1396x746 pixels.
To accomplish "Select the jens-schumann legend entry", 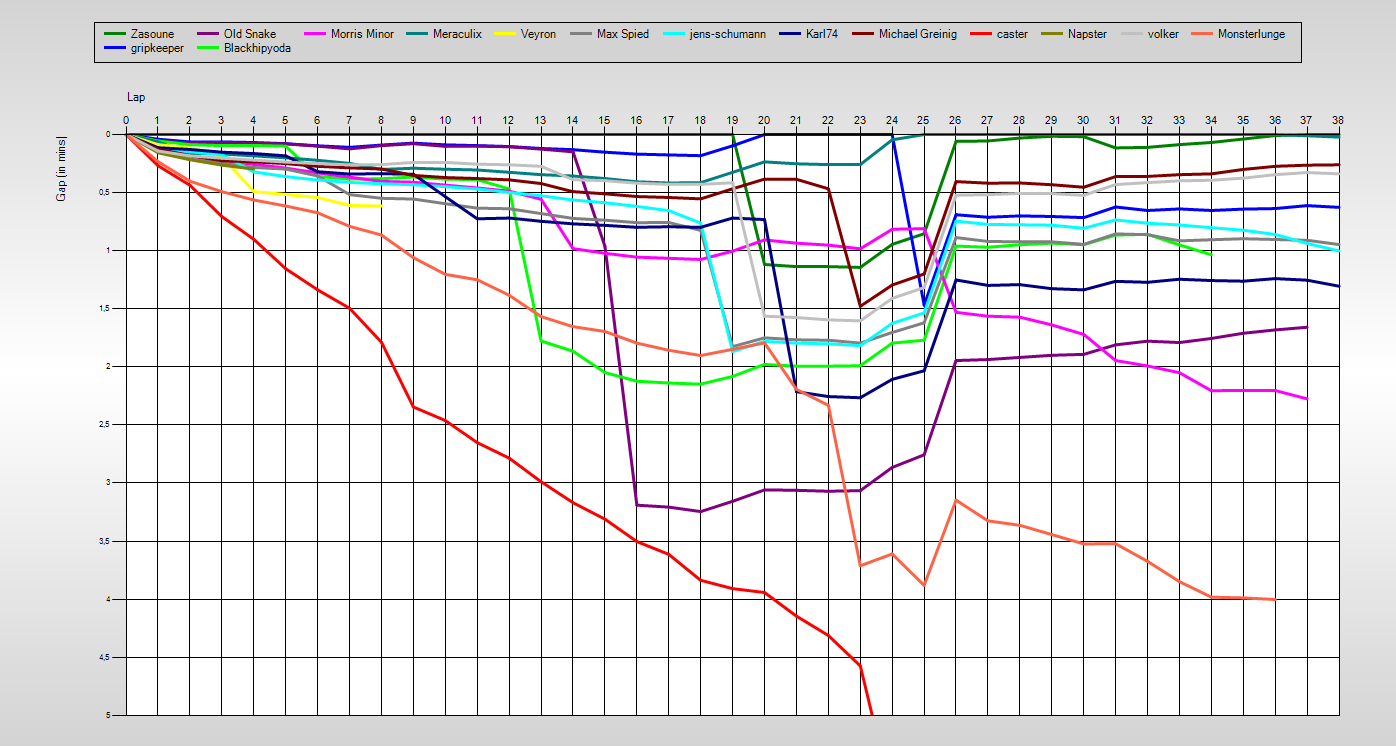I will (x=715, y=34).
